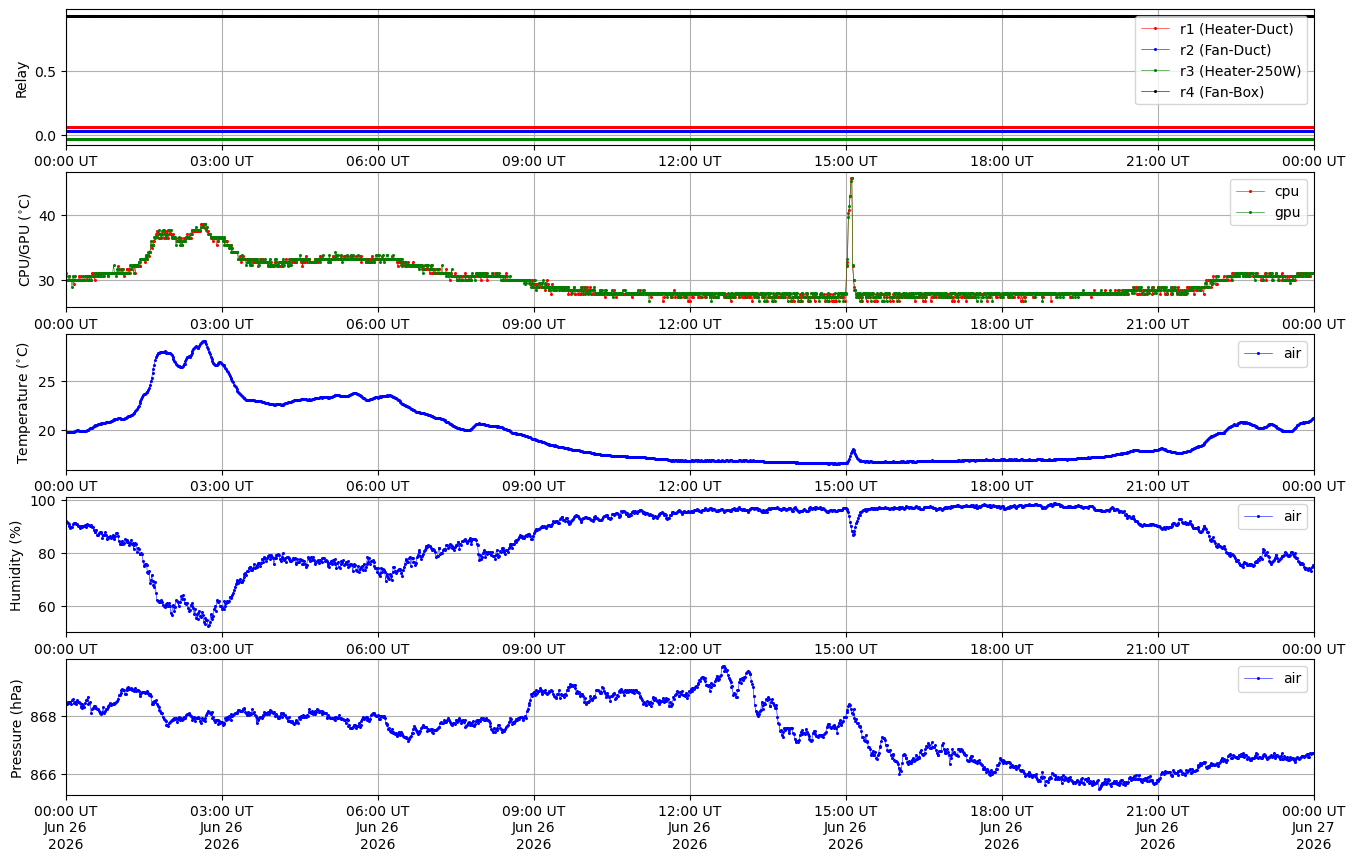Screen dimensions: 1355x861
Task: Click 21:00 UT under the Relay plot
Action: [x=1158, y=160]
